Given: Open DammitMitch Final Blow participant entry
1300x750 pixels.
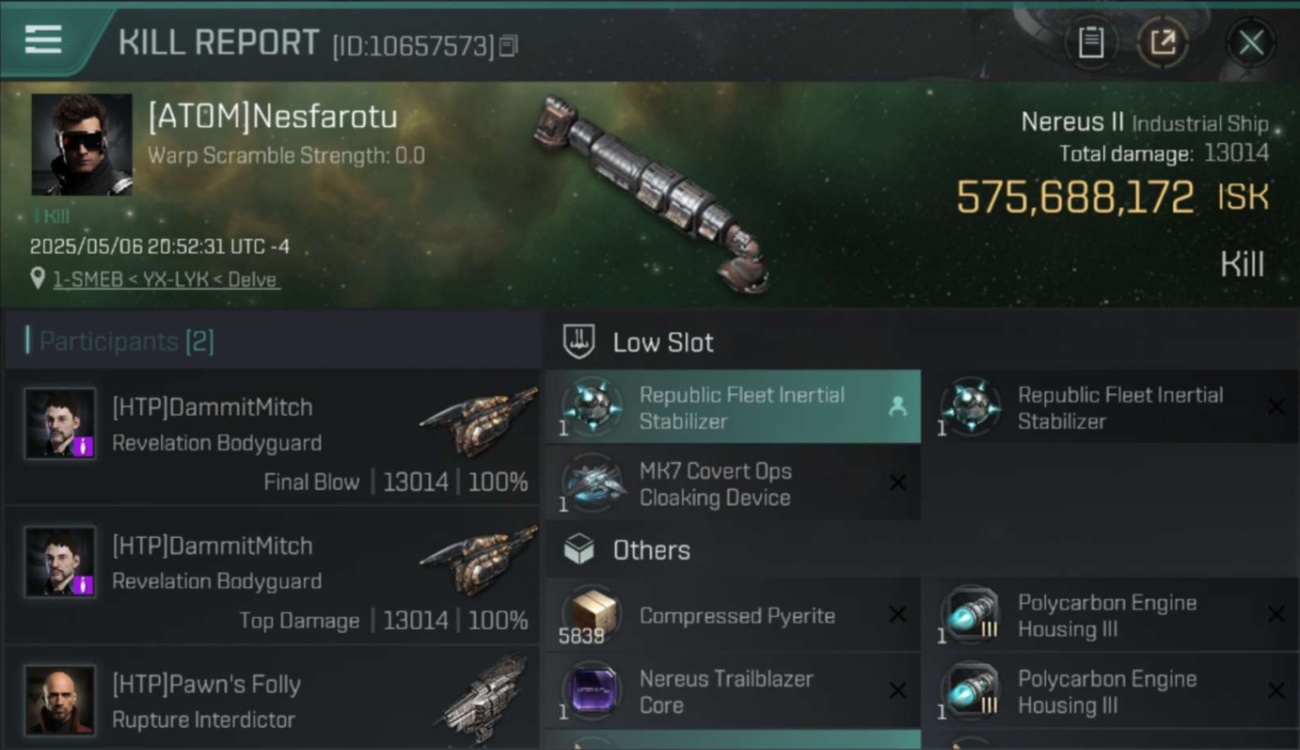Looking at the screenshot, I should (x=272, y=437).
